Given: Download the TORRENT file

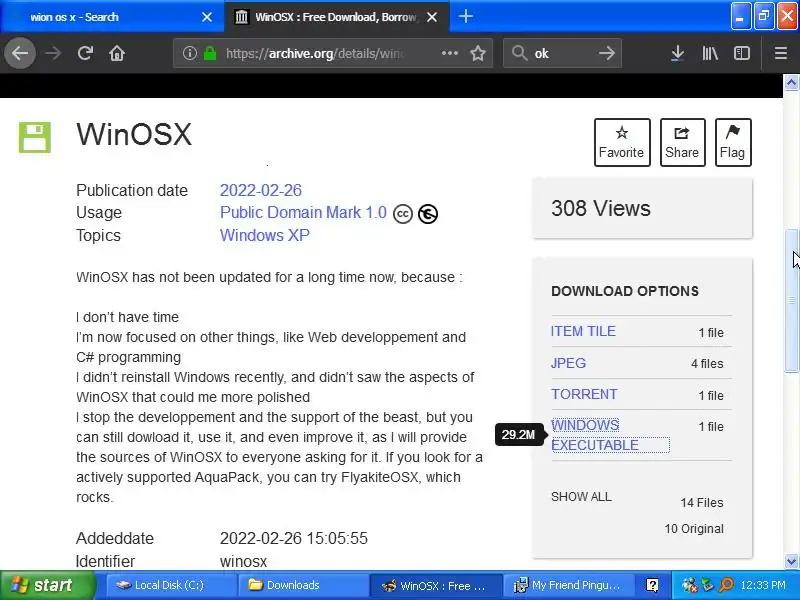Looking at the screenshot, I should click(584, 394).
